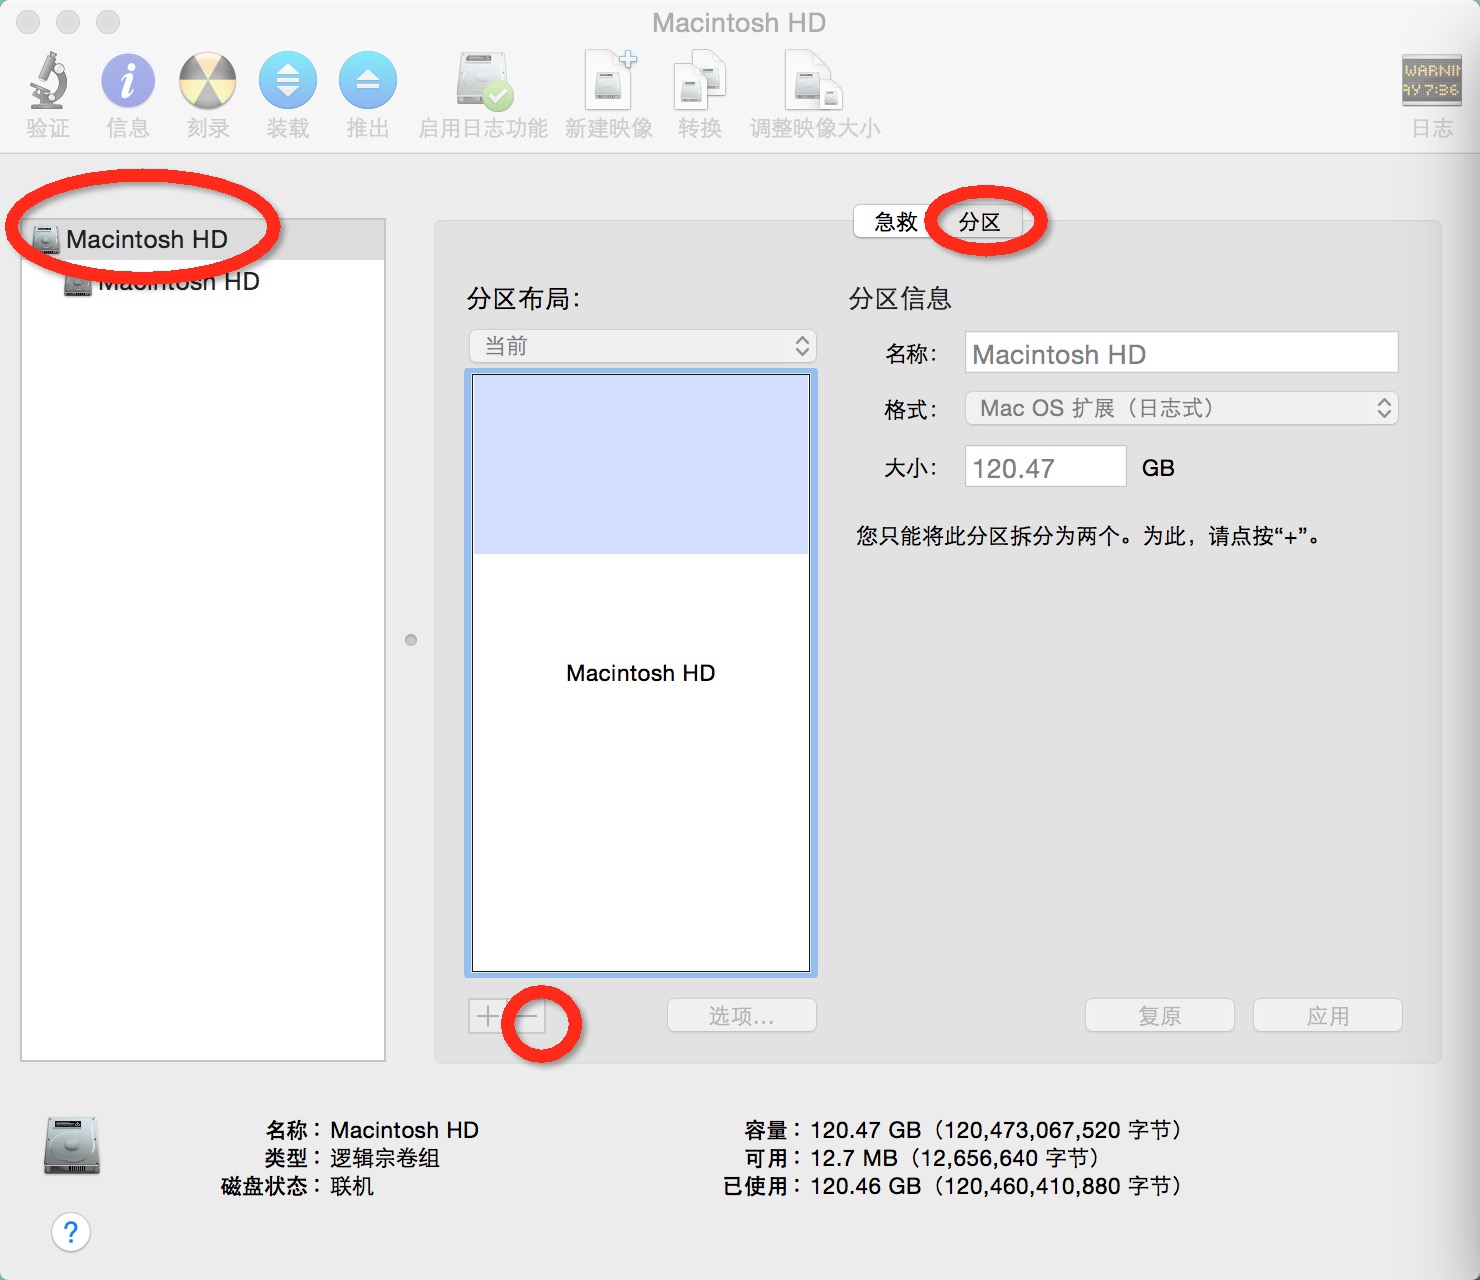Select the Mount (装载) toolbar icon

288,81
